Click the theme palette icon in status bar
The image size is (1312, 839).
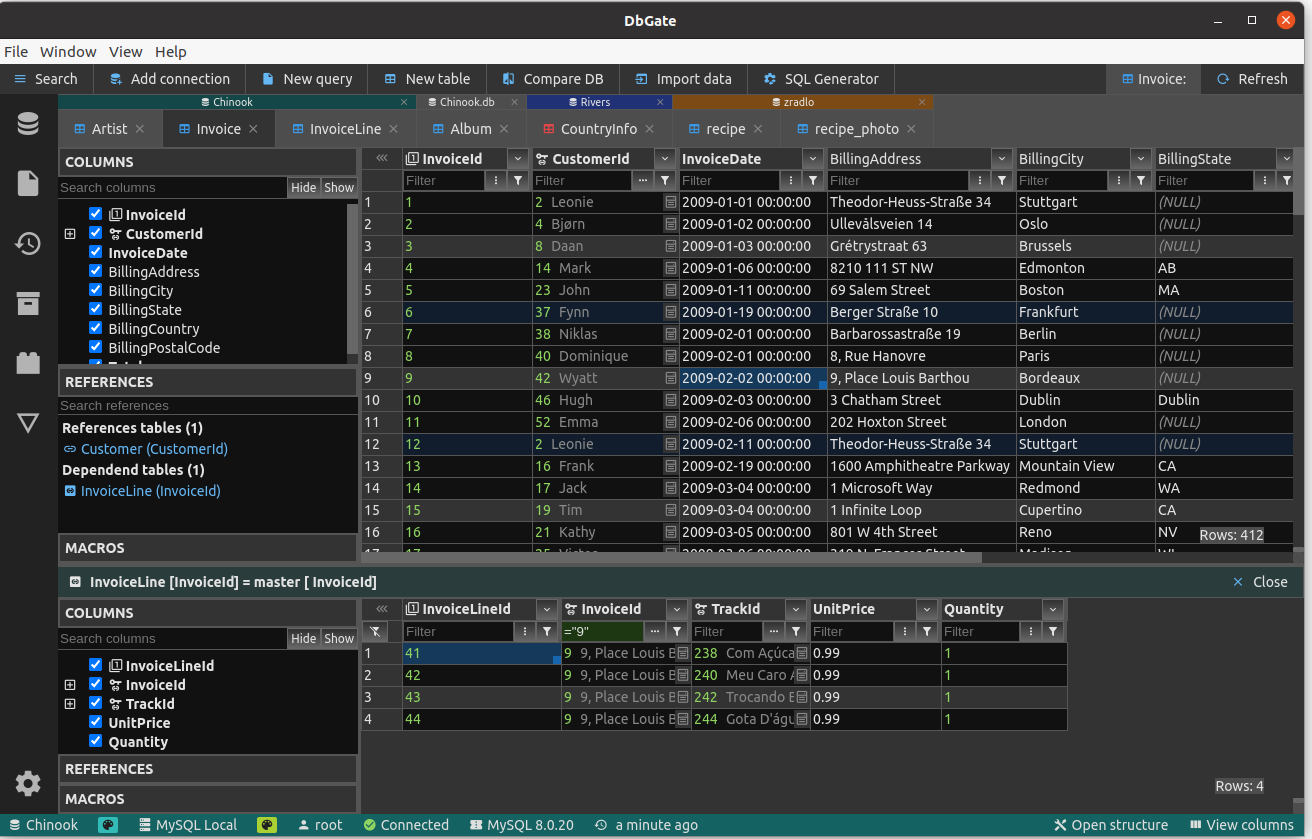[108, 825]
